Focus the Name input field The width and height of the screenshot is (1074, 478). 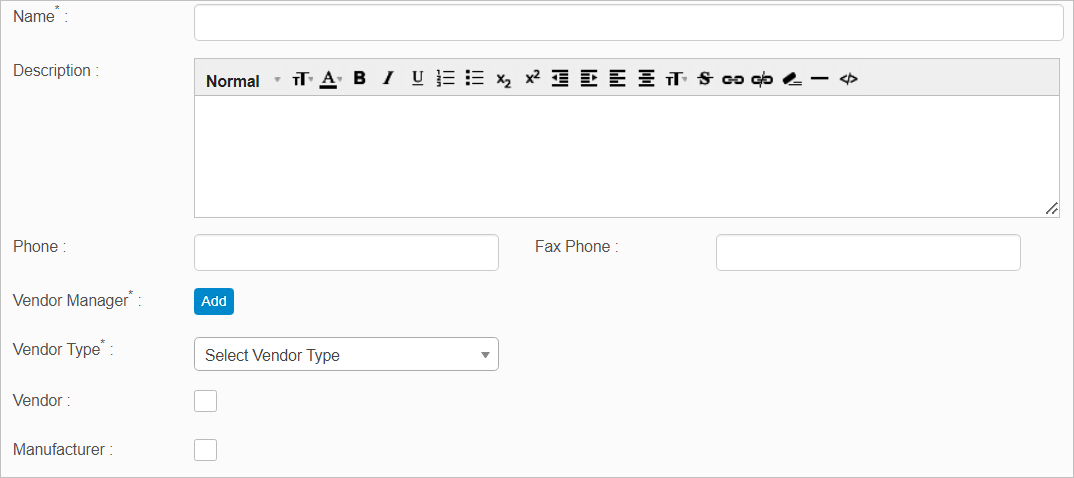point(628,22)
